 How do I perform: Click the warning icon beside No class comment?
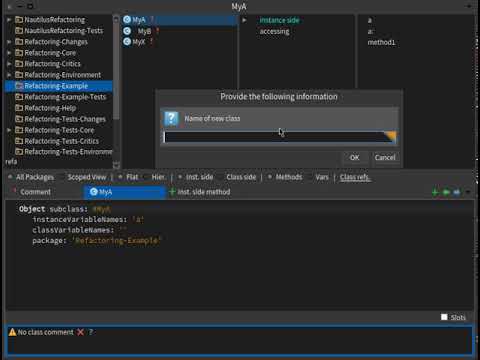pyautogui.click(x=12, y=332)
